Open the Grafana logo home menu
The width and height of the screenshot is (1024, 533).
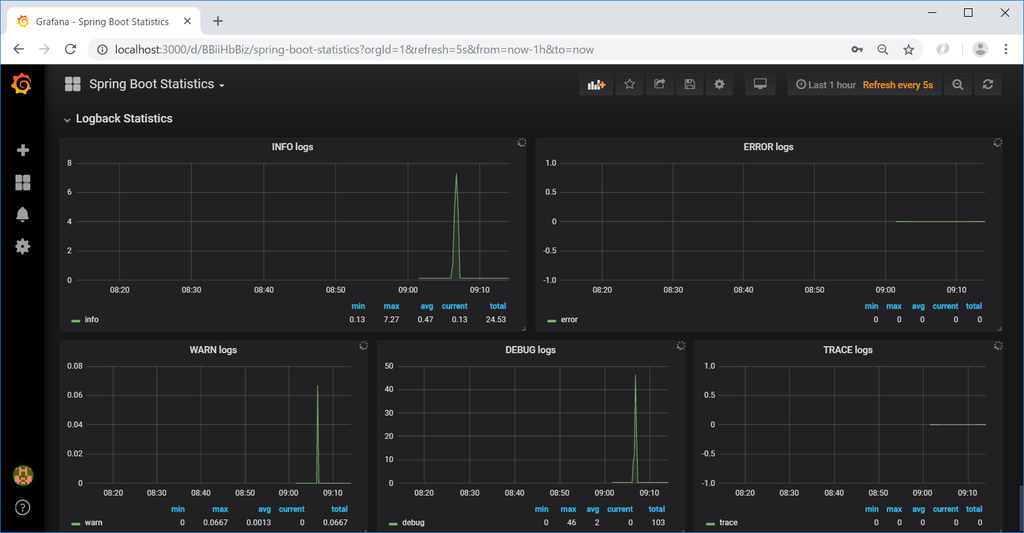coord(22,84)
